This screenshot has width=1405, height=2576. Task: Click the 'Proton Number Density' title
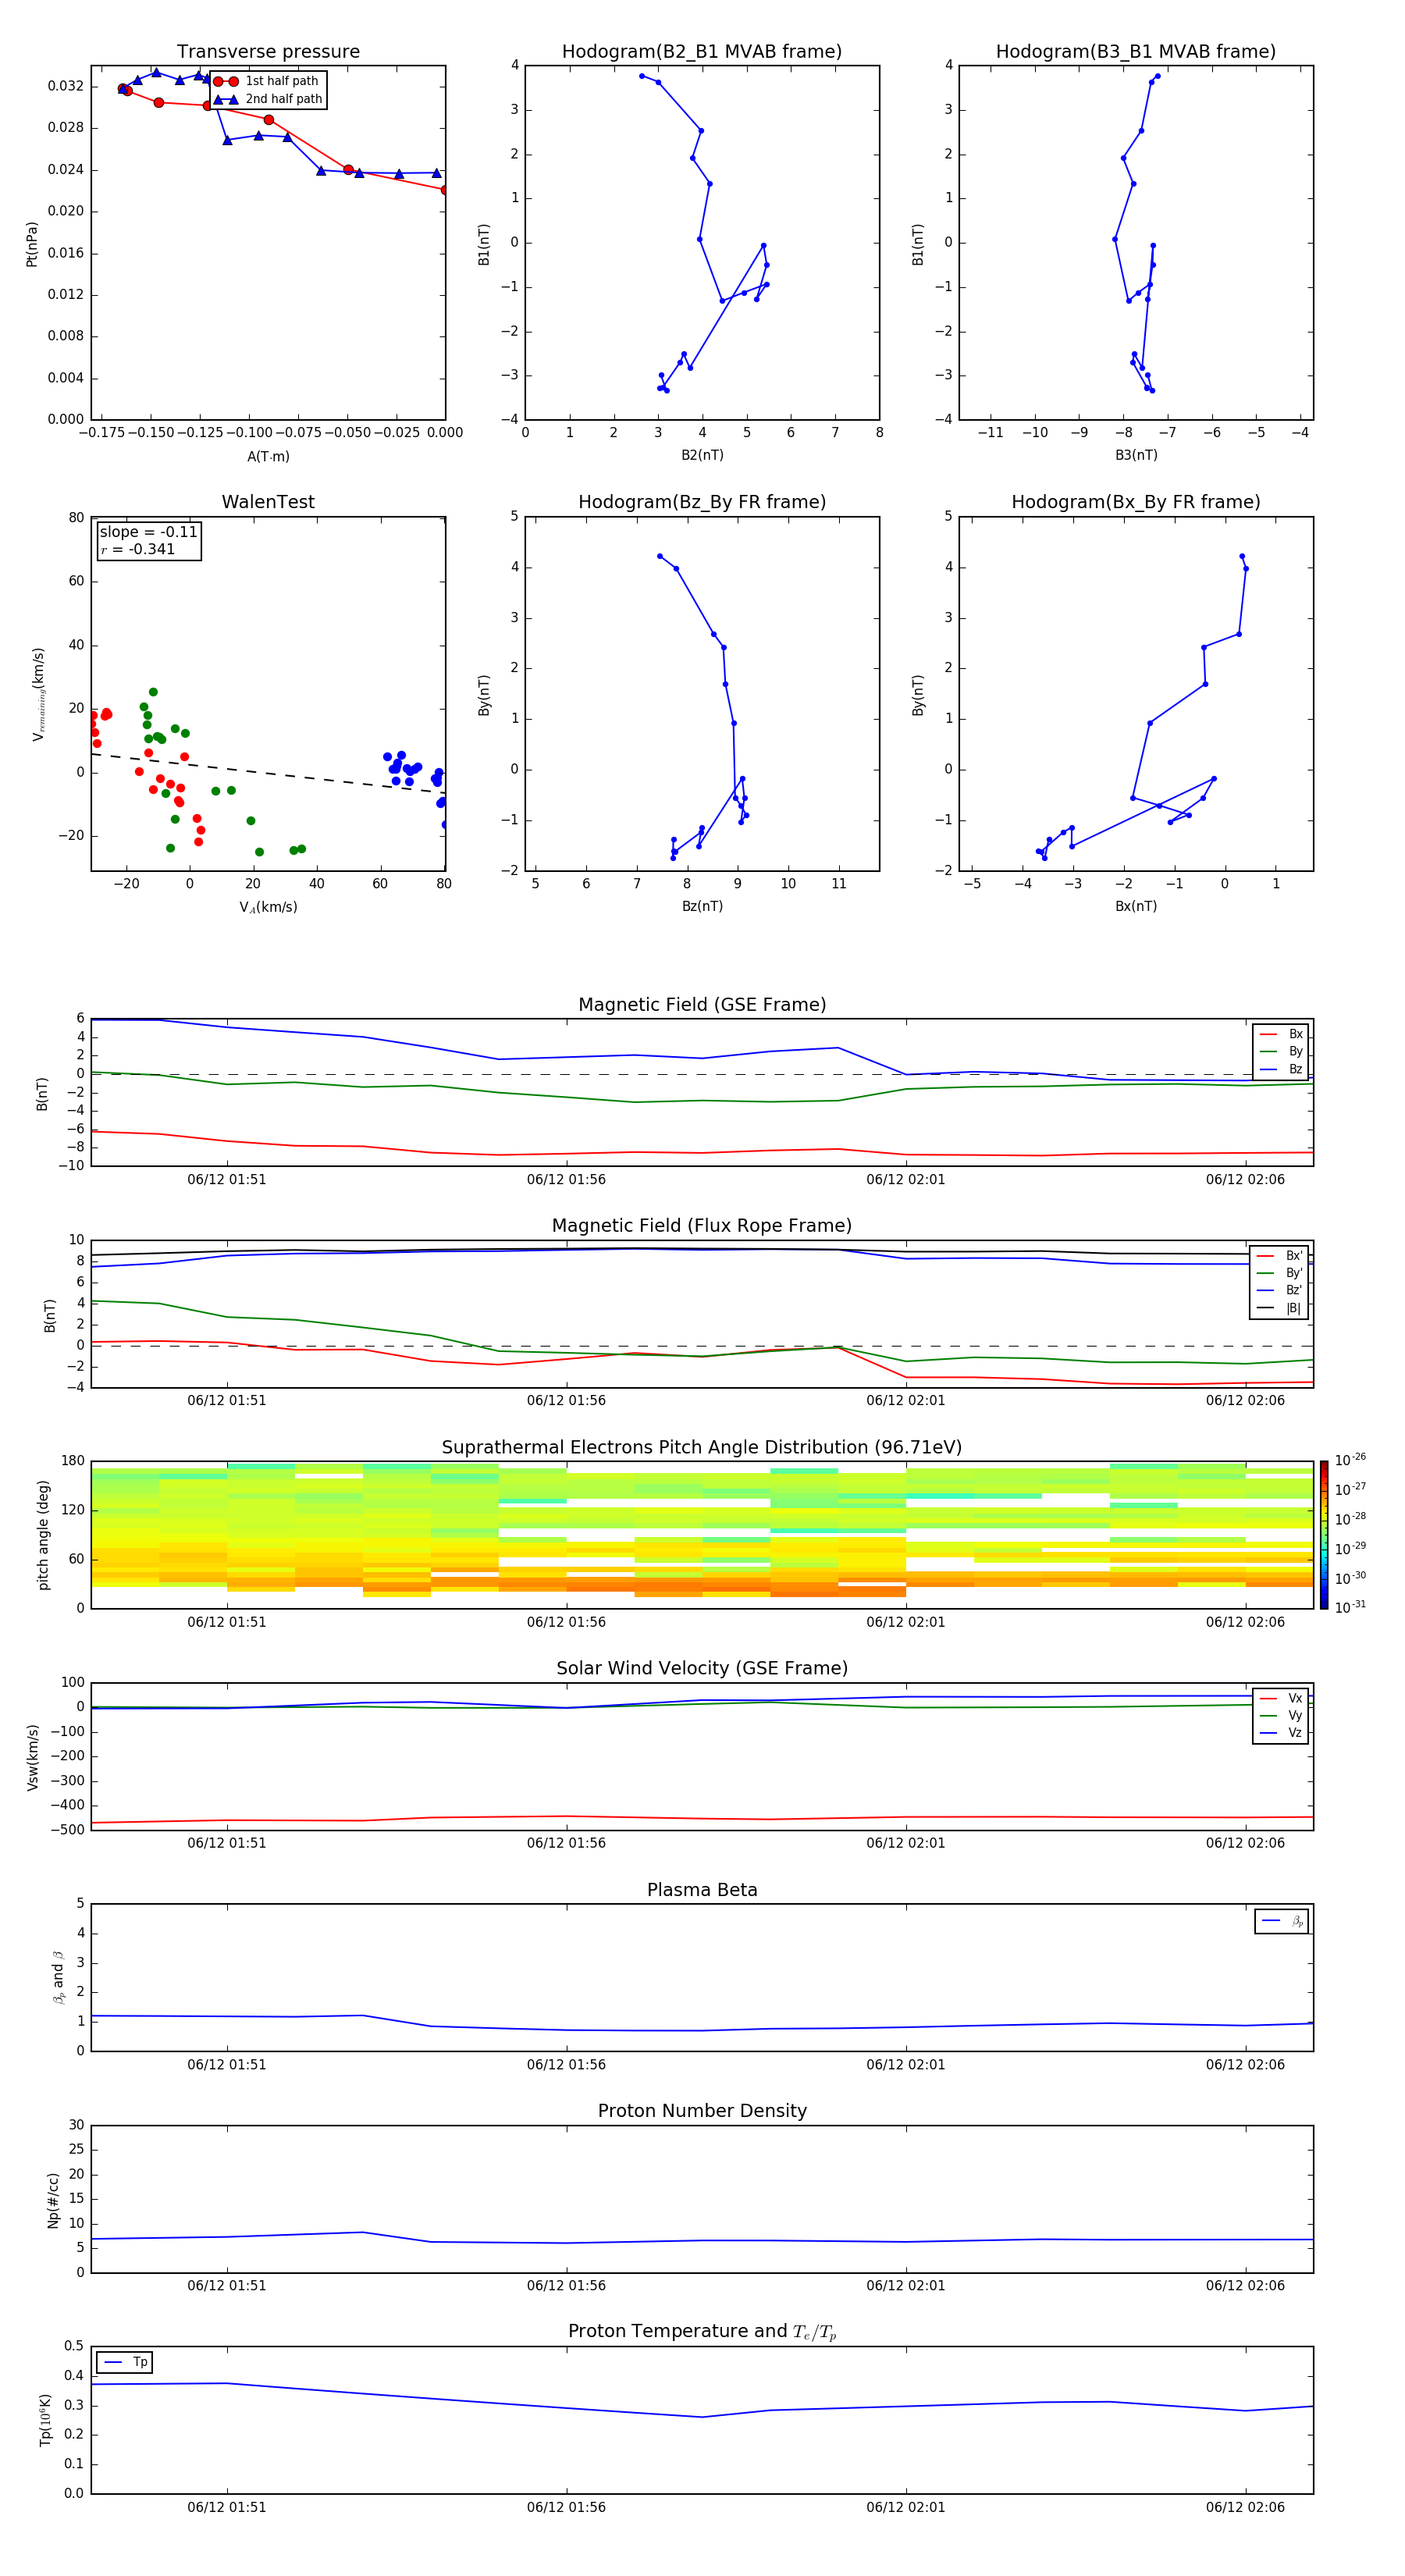point(702,2111)
